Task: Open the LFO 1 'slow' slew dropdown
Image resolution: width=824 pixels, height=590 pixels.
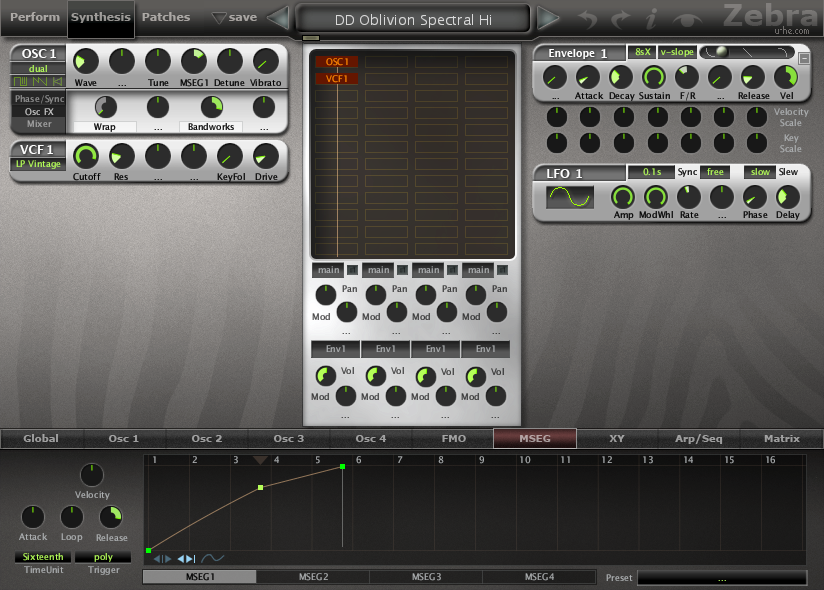Action: (x=760, y=172)
